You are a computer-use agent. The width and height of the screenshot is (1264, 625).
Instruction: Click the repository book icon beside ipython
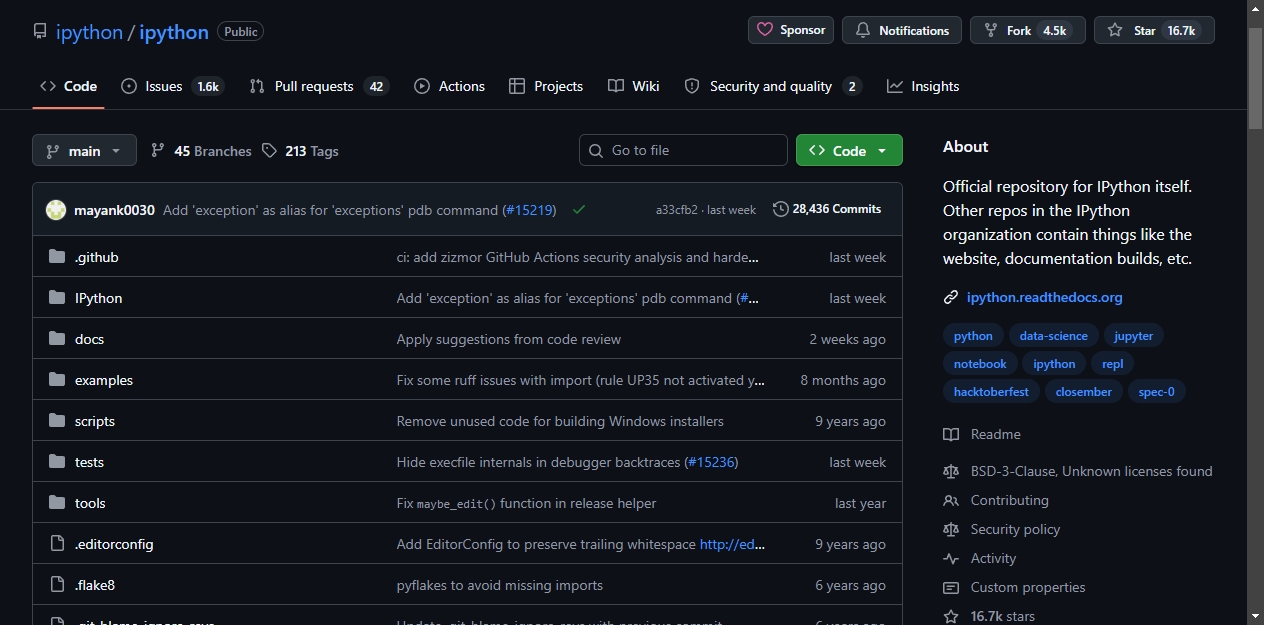click(x=40, y=31)
